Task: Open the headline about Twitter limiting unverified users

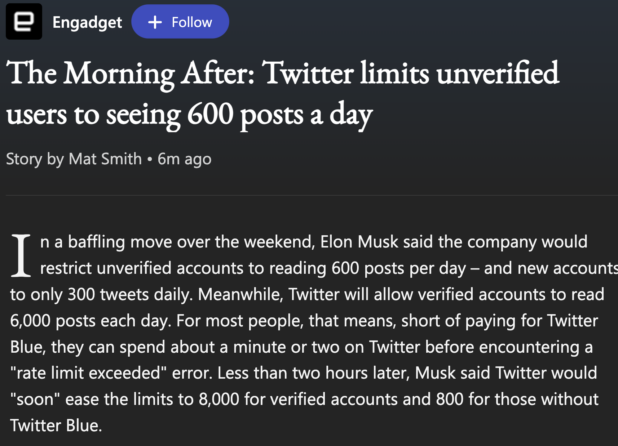Action: pos(283,94)
